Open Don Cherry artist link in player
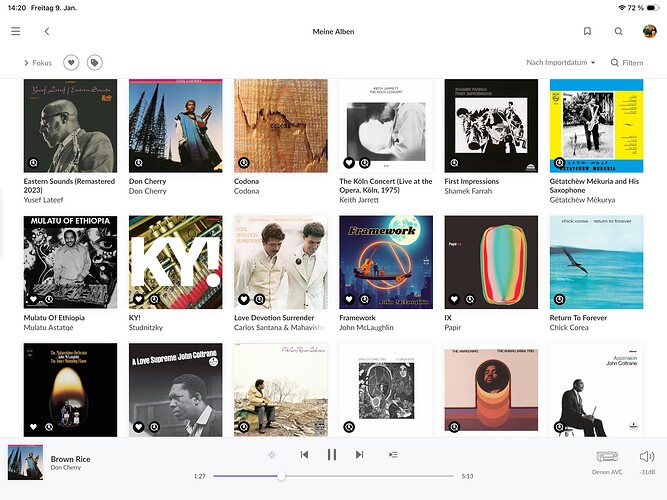The width and height of the screenshot is (667, 500). pos(65,468)
